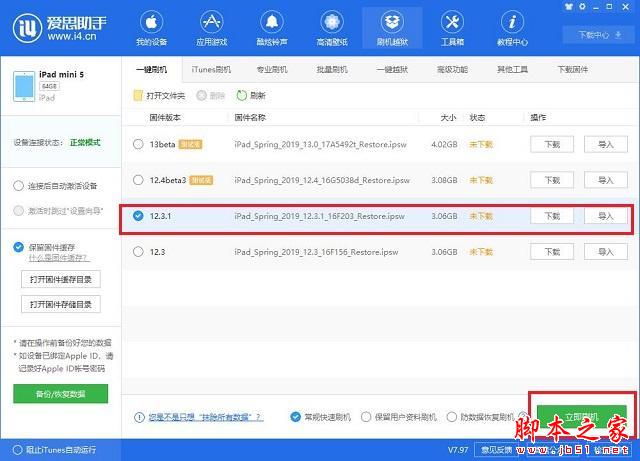This screenshot has height=461, width=640.
Task: Refresh list with 刷新 icon
Action: coord(242,96)
